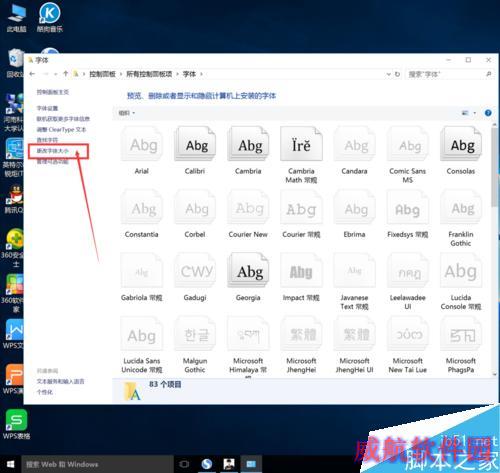The image size is (500, 473).
Task: Open the blue help icon
Action: click(488, 113)
